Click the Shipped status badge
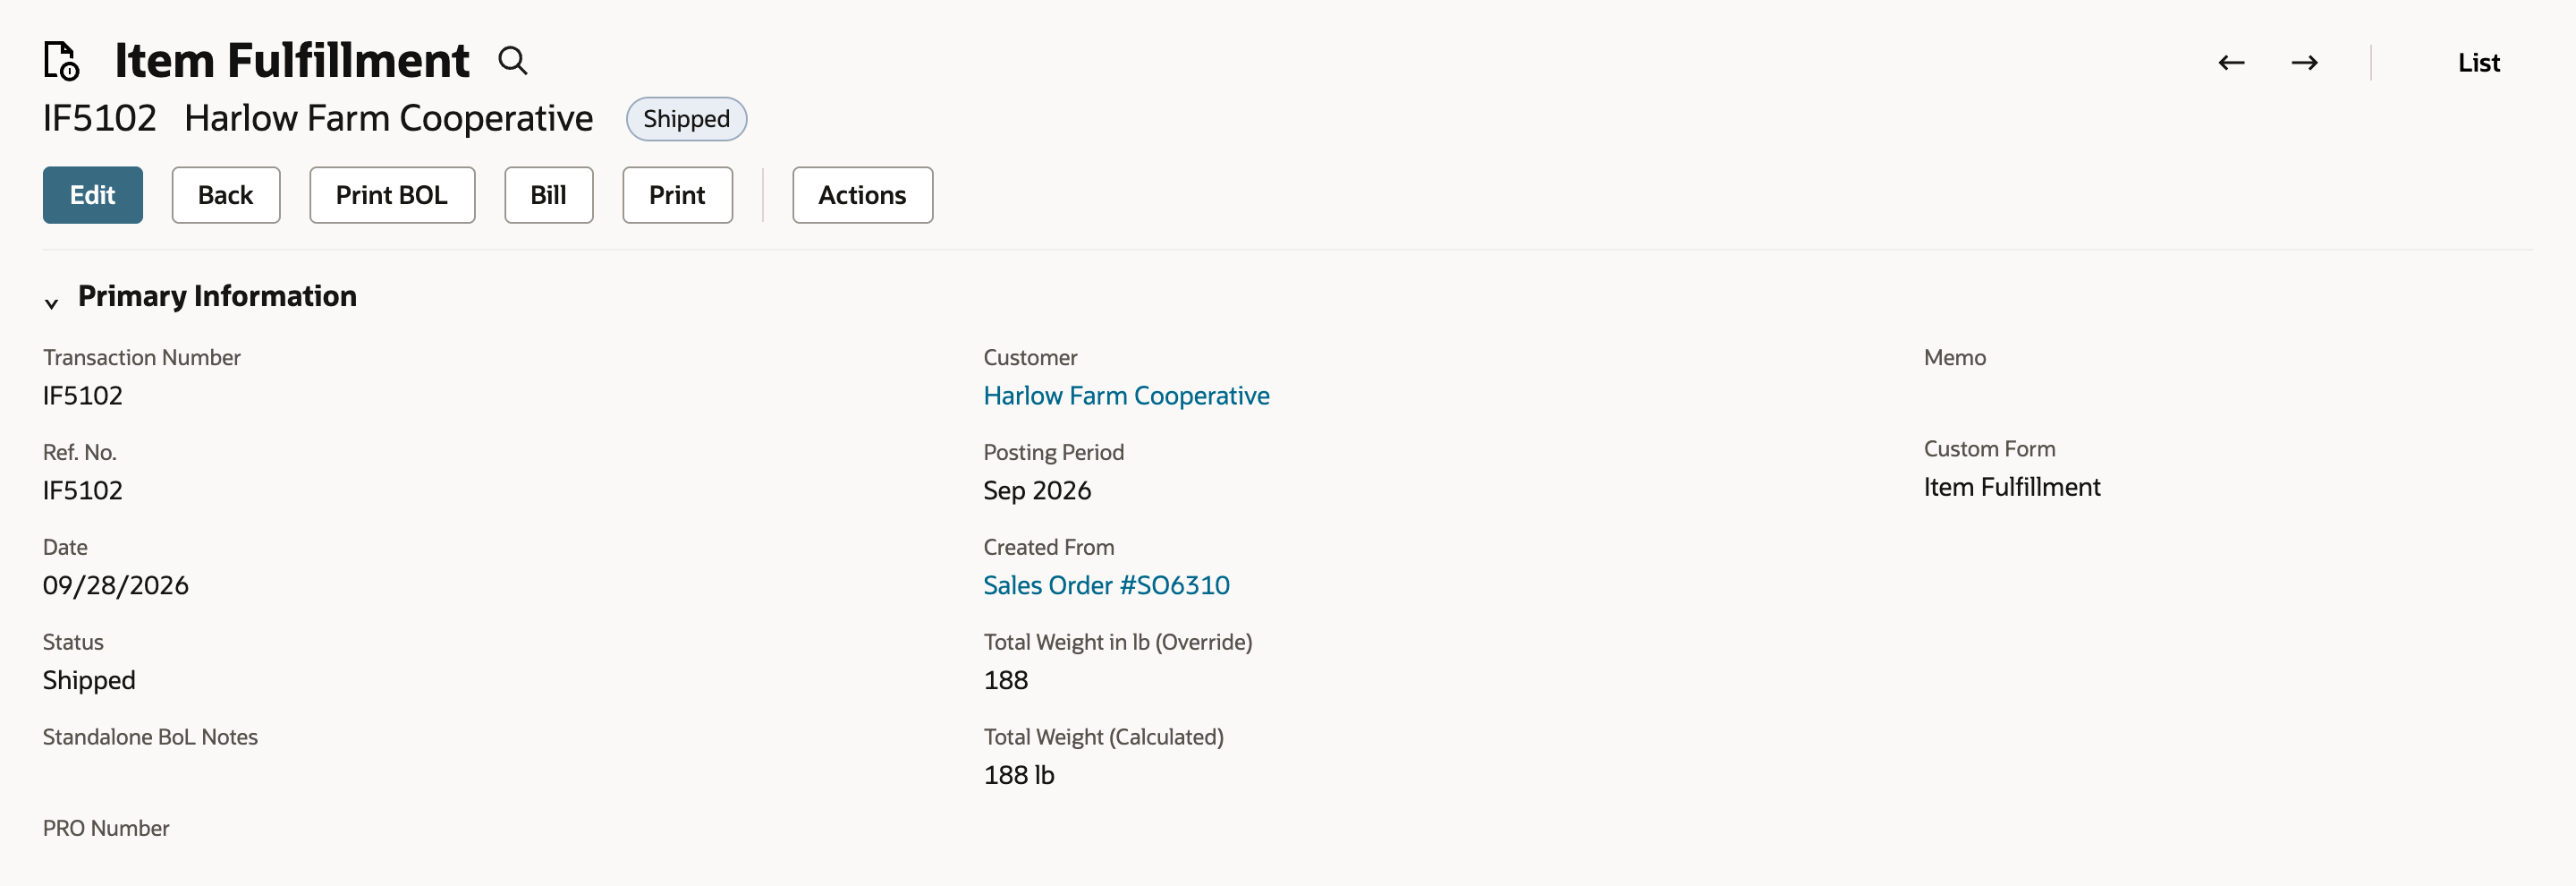Screen dimensions: 2576x886 point(686,119)
